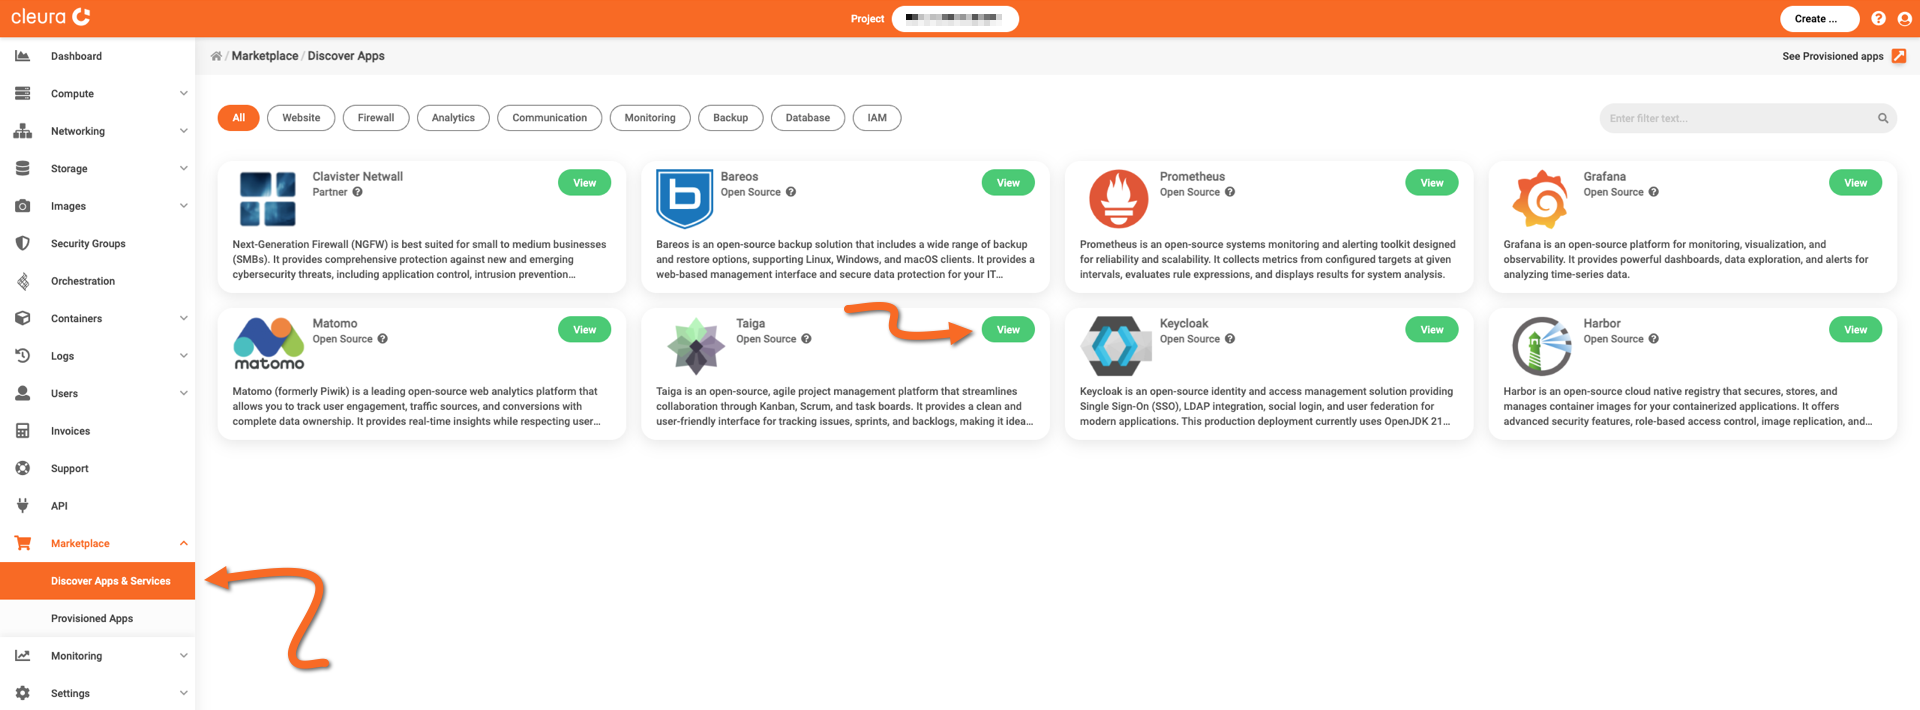Go to Dashboard in the sidebar
1920x710 pixels.
pyautogui.click(x=76, y=56)
